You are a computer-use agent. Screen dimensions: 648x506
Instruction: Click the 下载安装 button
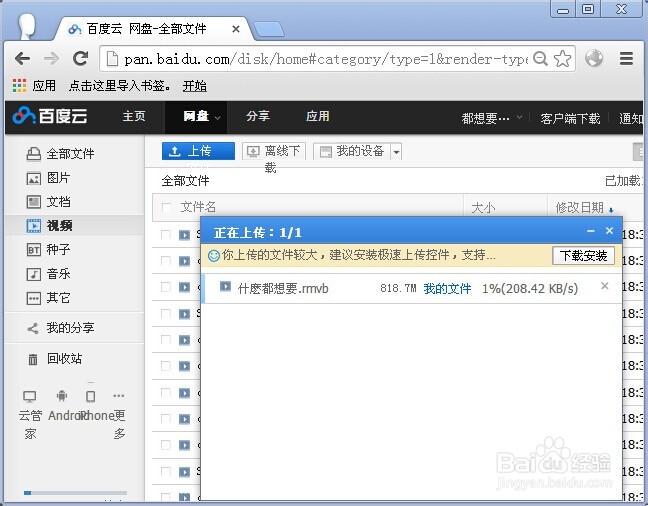583,256
